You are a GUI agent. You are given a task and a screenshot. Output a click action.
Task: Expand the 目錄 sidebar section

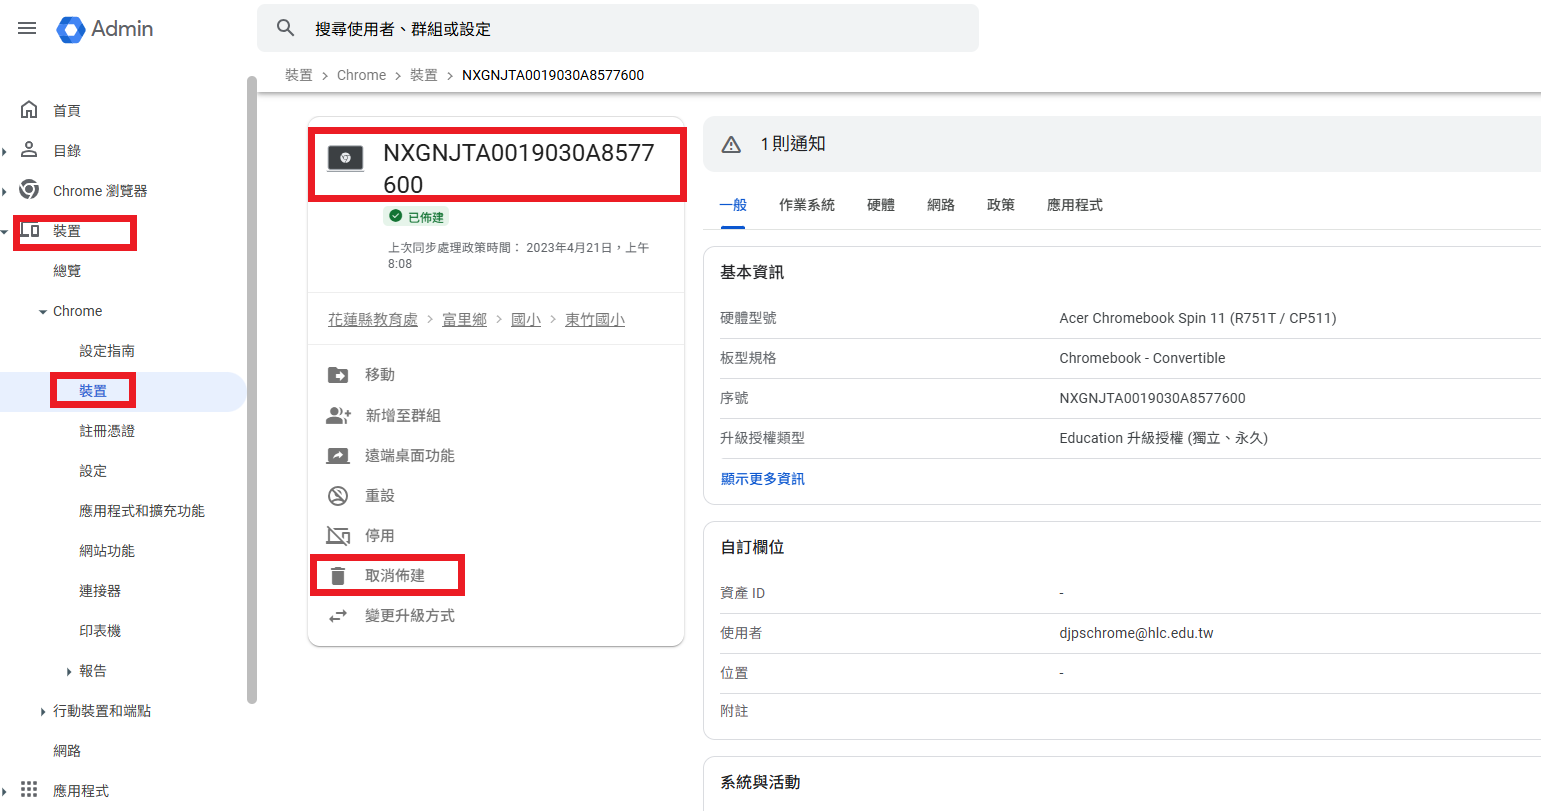pos(5,151)
